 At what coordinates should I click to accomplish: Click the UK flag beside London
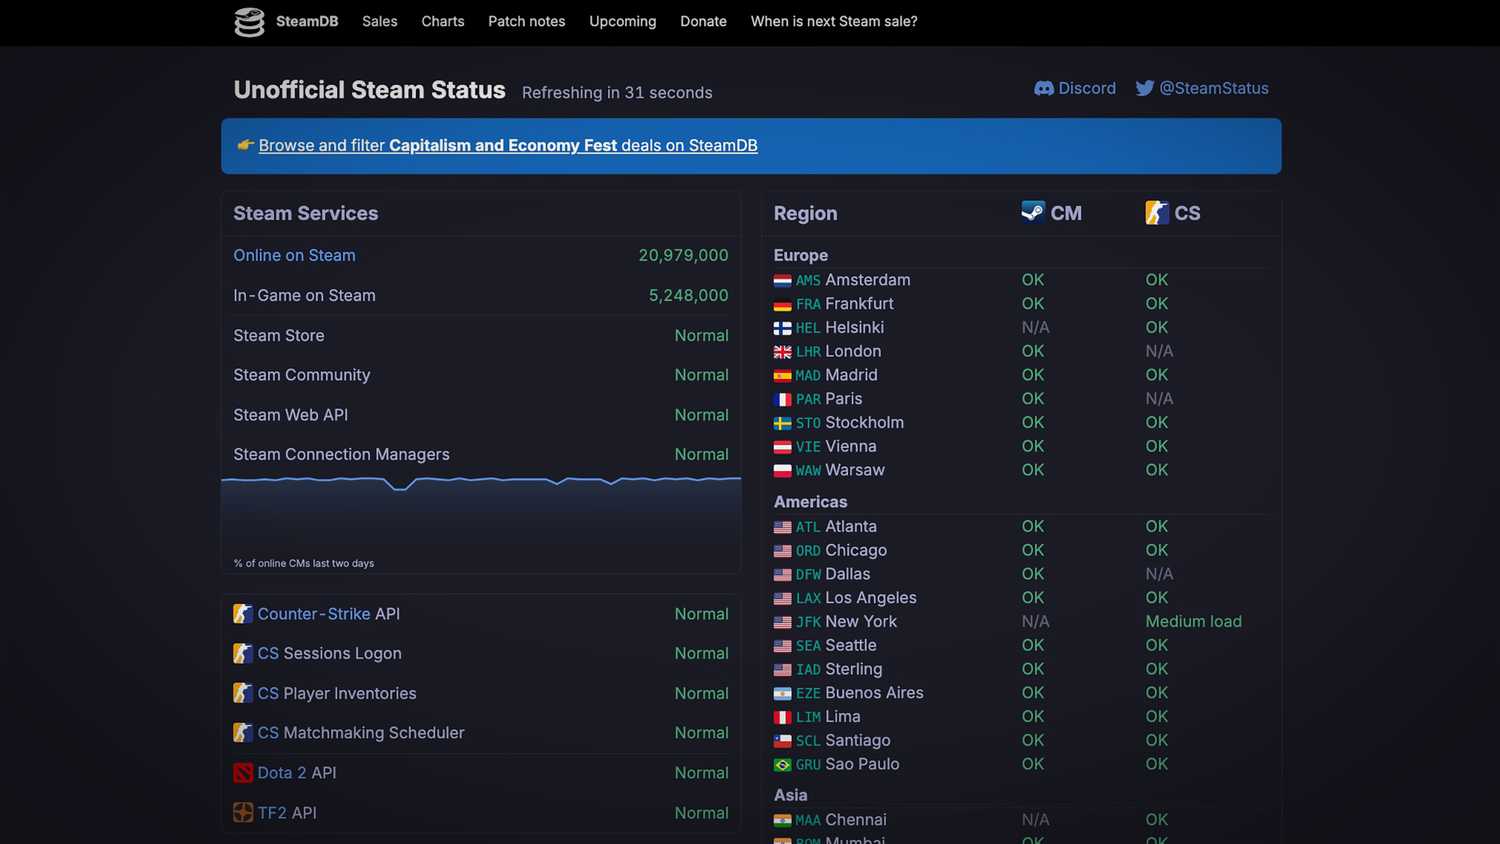point(782,351)
